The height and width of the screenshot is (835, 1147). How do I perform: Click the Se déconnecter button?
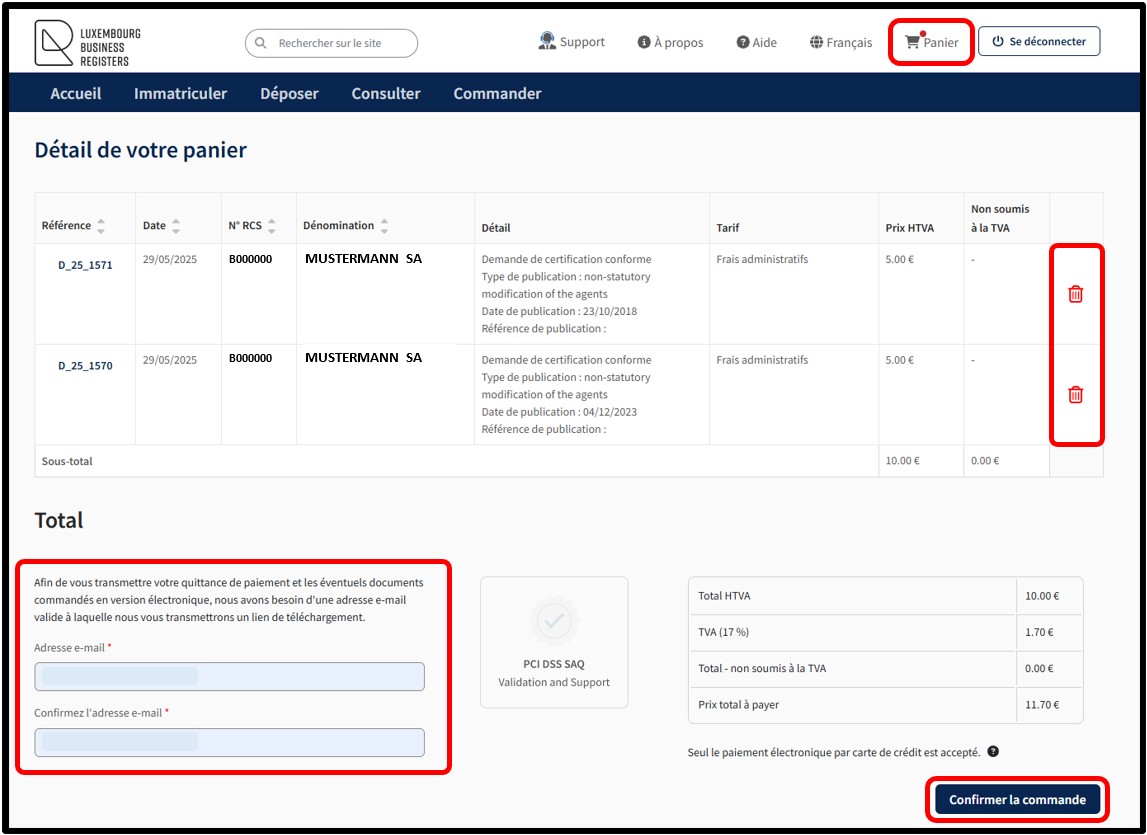(1038, 42)
